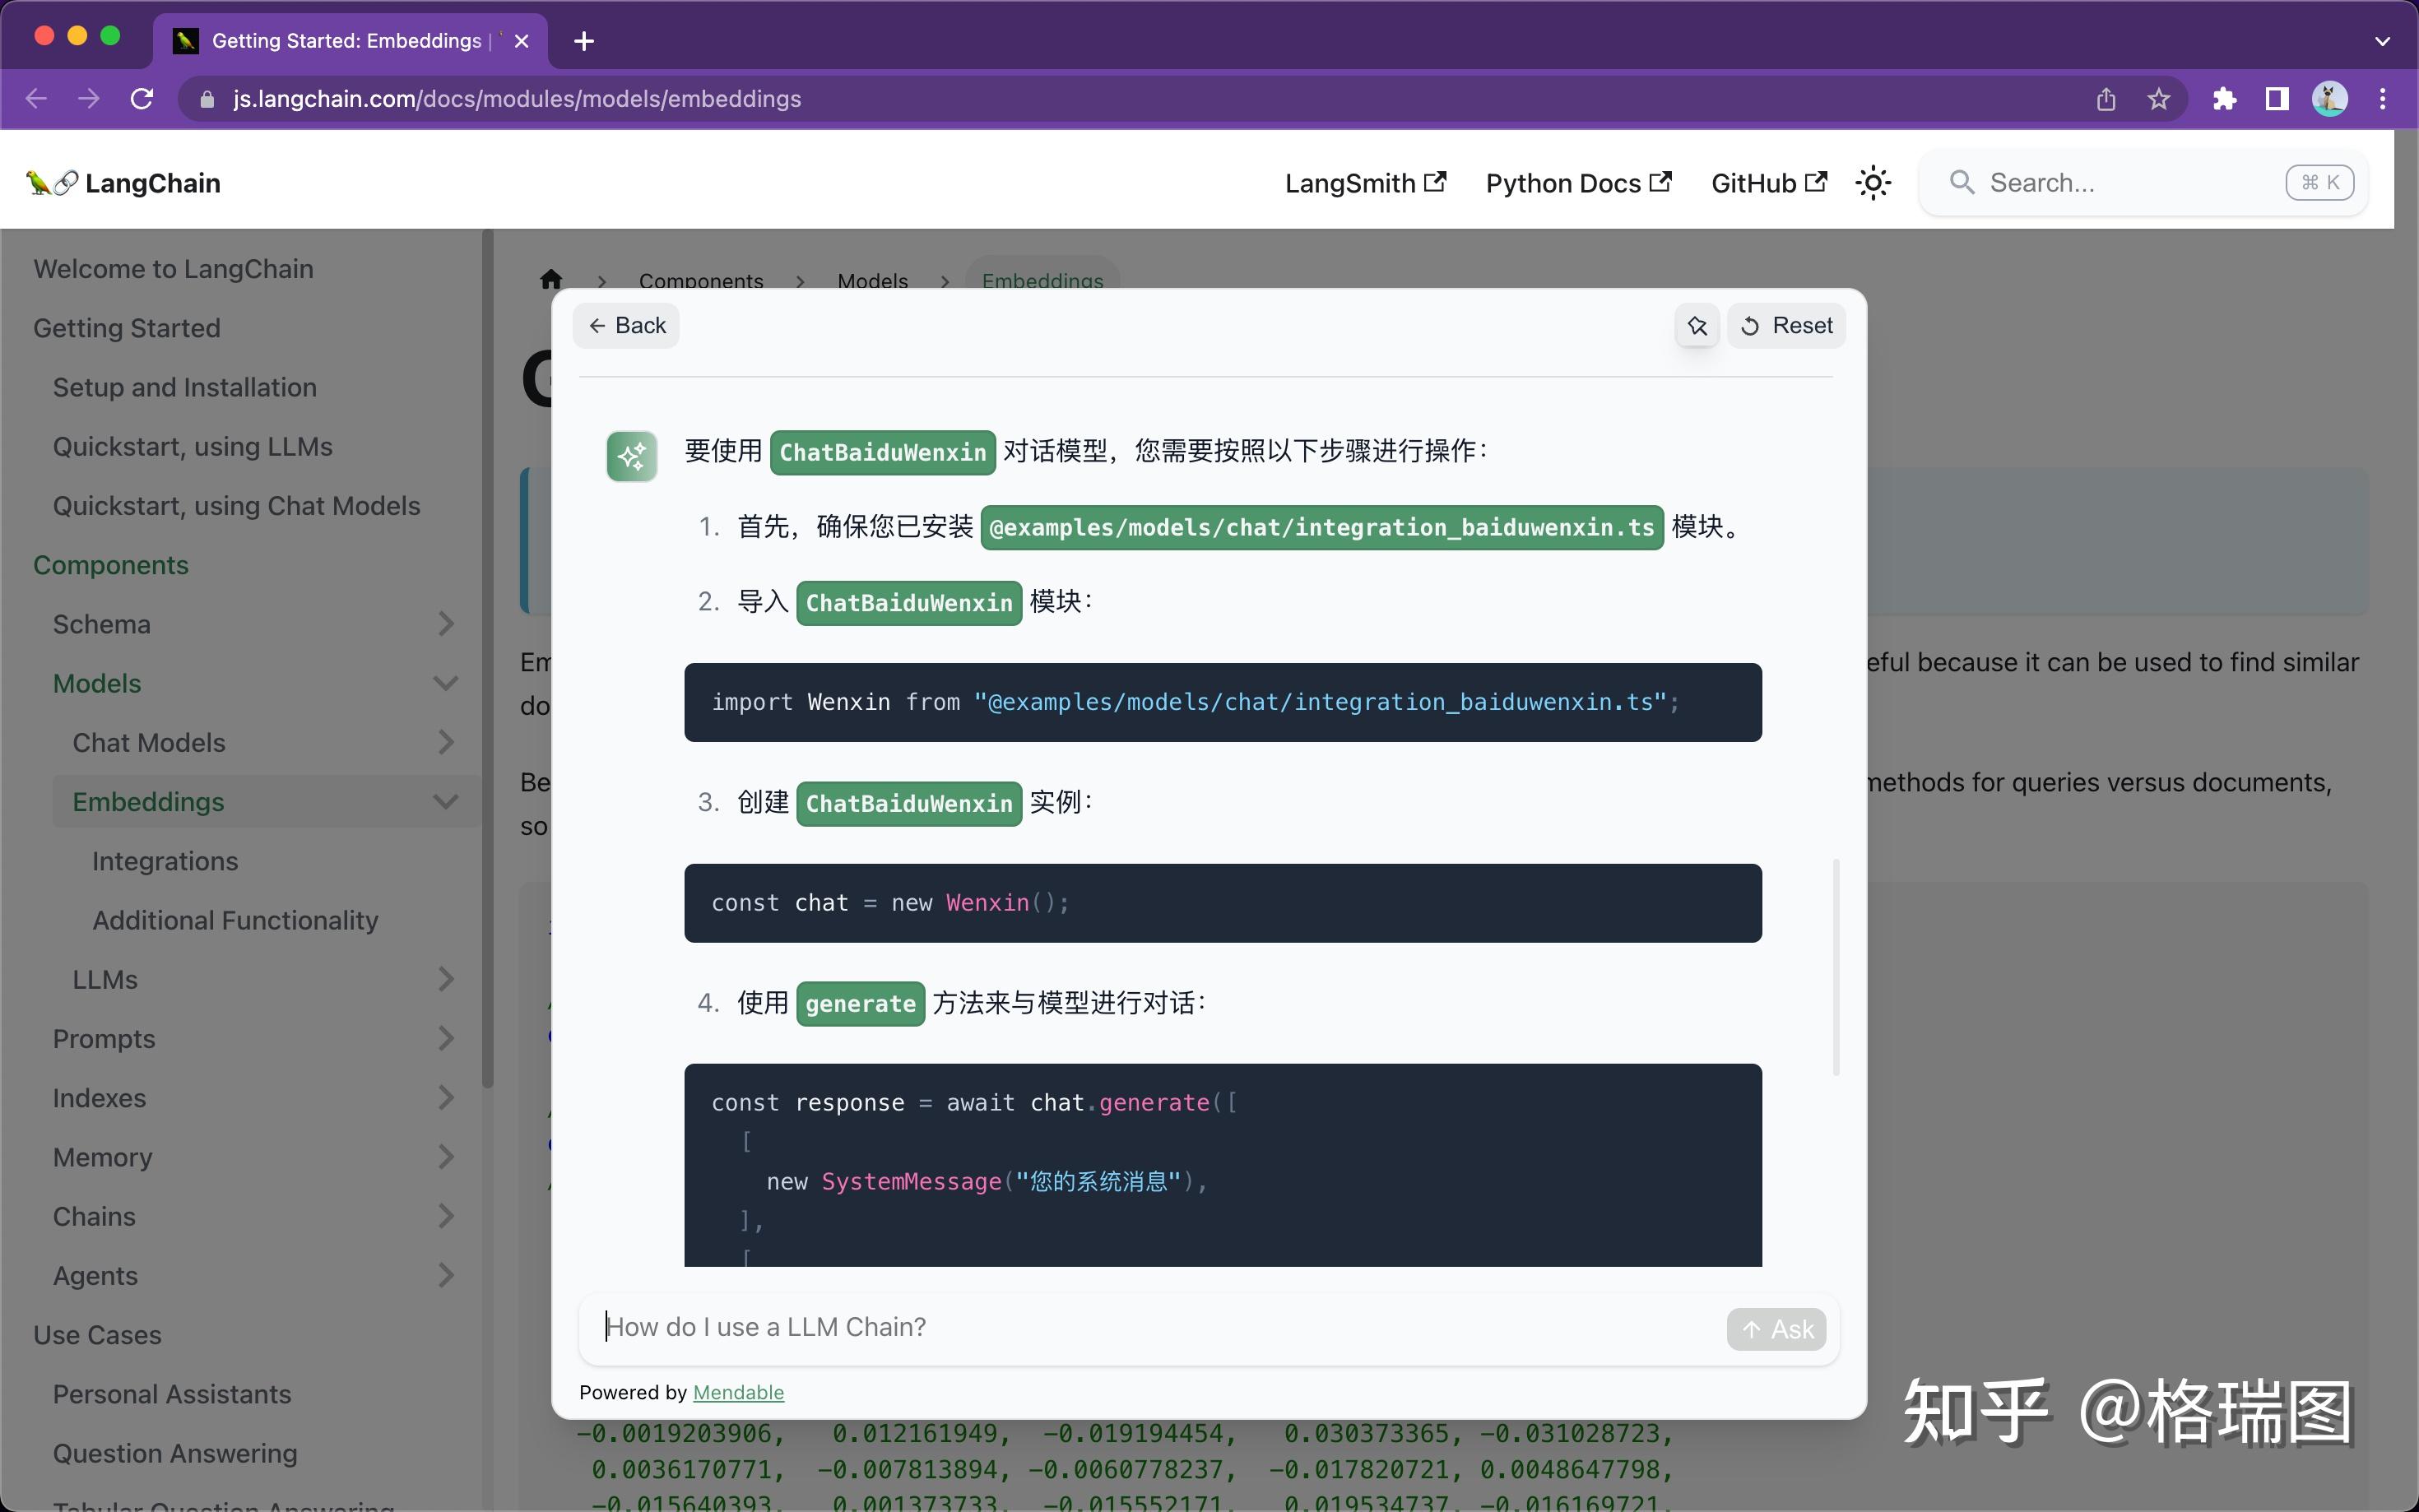Open Question Answering sidebar item
2419x1512 pixels.
pos(175,1453)
